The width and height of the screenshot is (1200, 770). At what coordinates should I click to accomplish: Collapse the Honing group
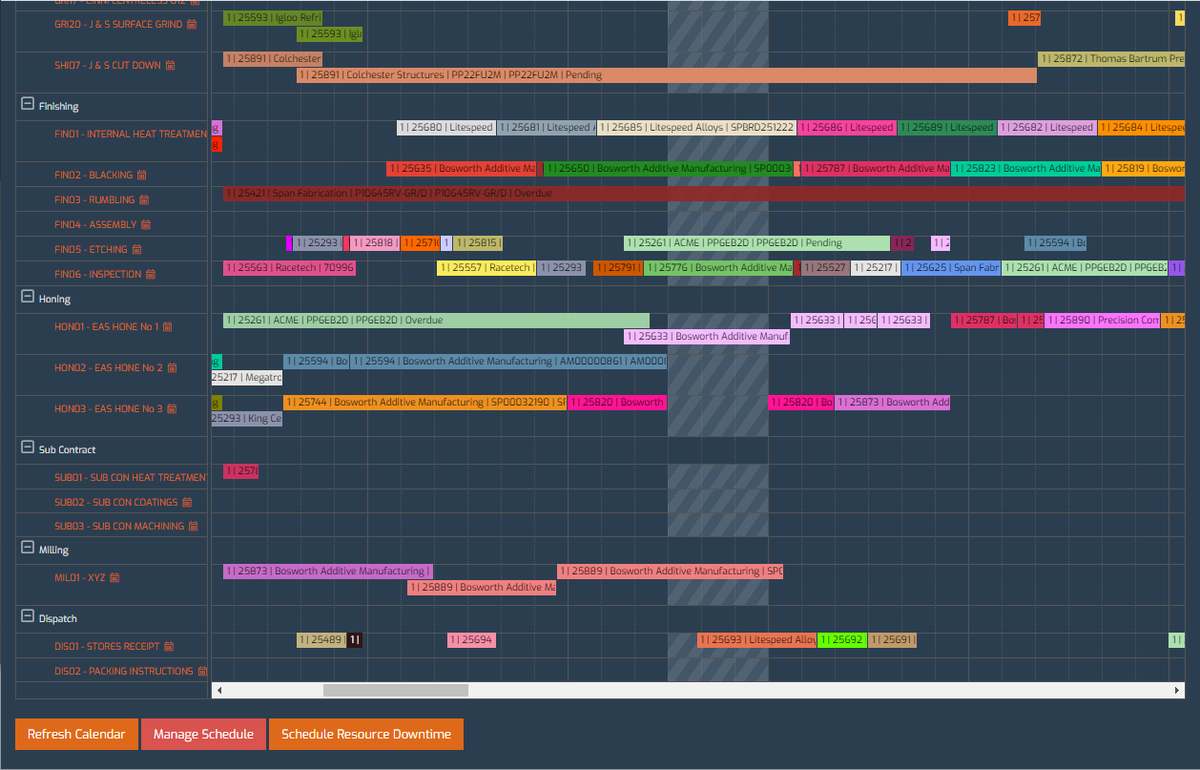tap(28, 297)
